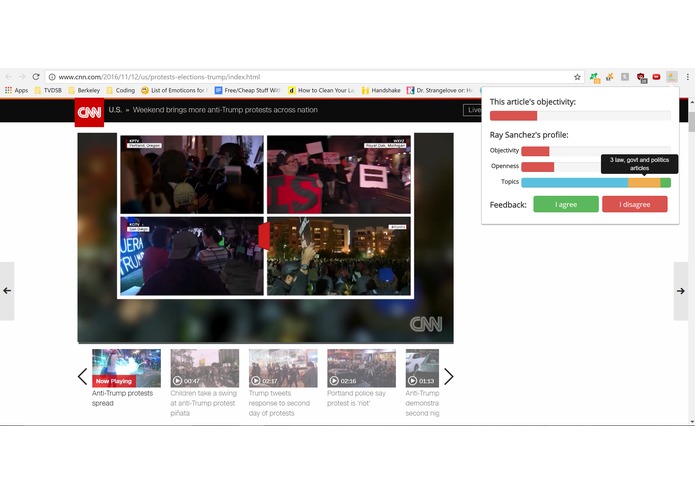This screenshot has height=494, width=695.
Task: Click the browser forward arrow
Action: [22, 77]
